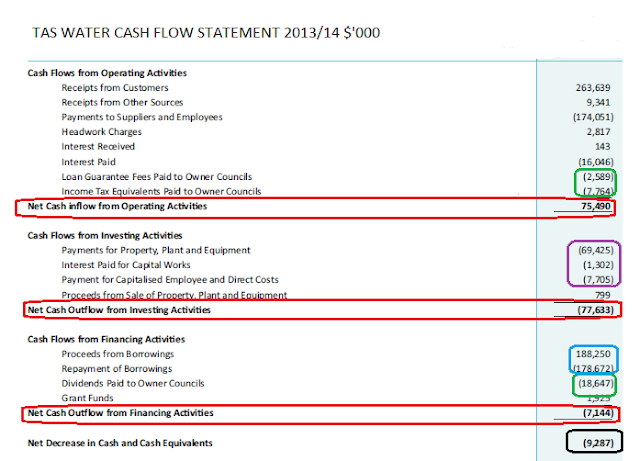Viewport: 640px width, 461px height.
Task: Select the label 'Interest Received'
Action: [x=98, y=147]
